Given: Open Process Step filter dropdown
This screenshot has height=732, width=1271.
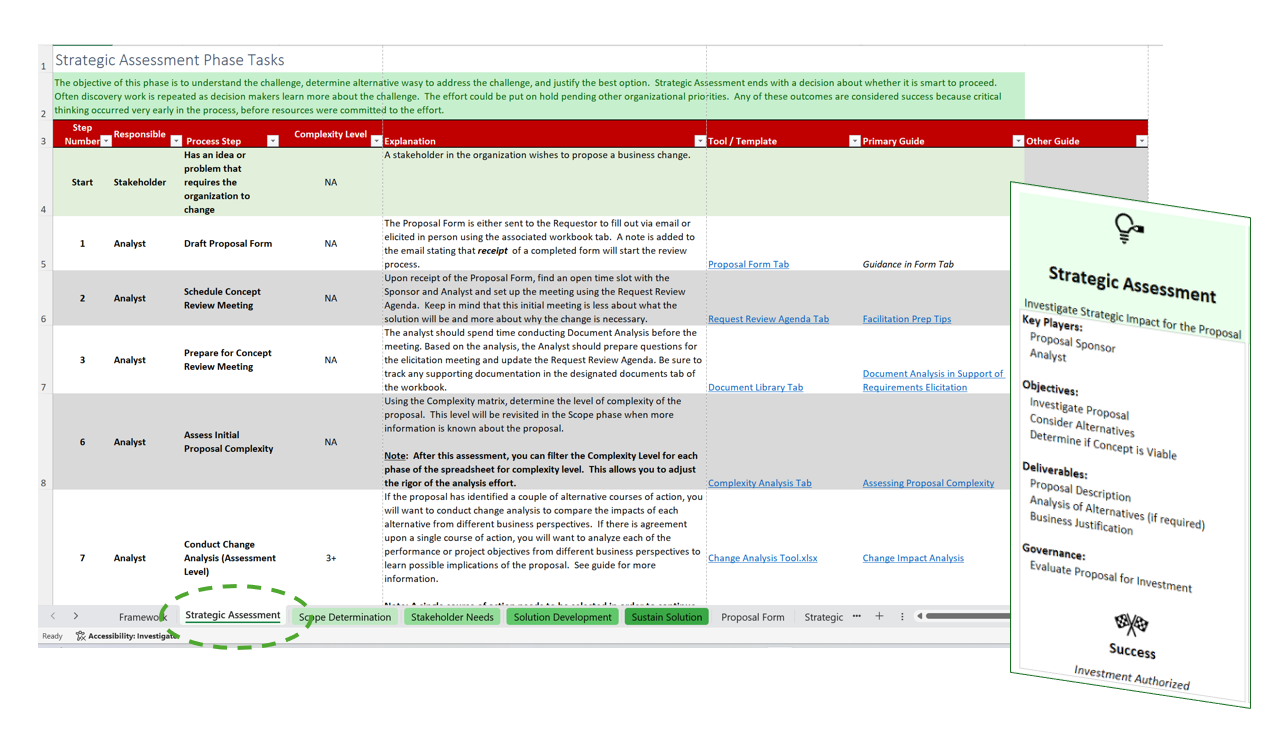Looking at the screenshot, I should [x=273, y=141].
